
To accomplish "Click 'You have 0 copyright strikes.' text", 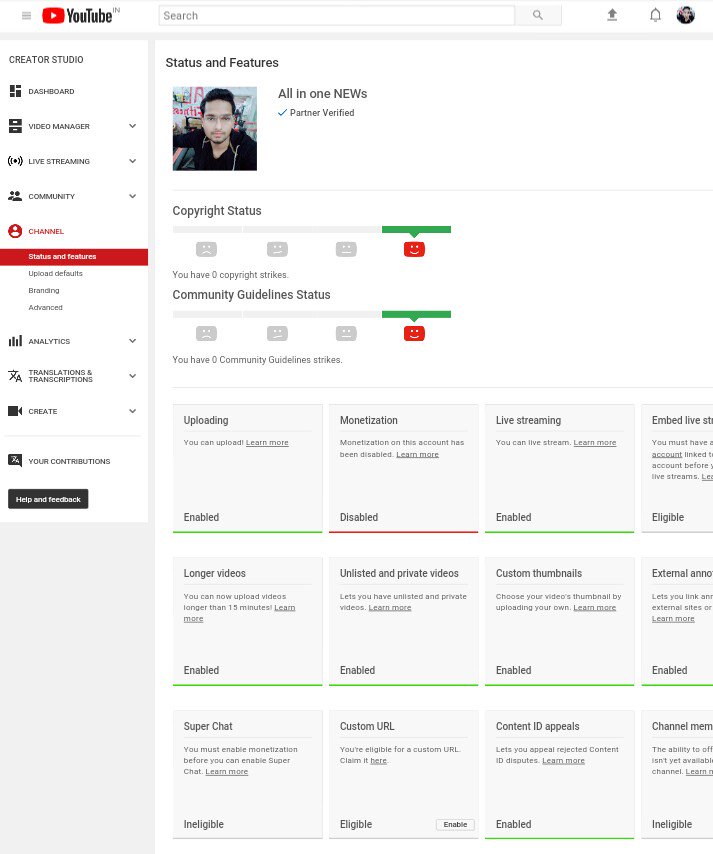I will tap(230, 275).
